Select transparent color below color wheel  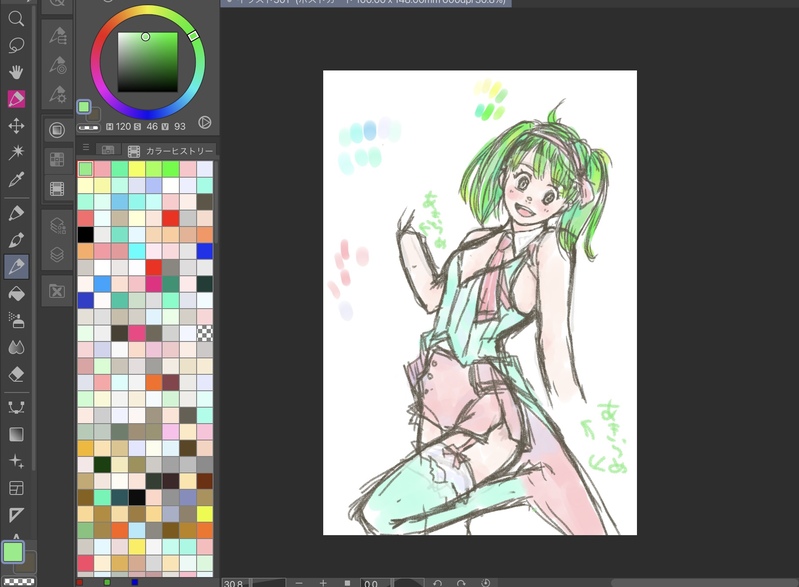point(88,127)
